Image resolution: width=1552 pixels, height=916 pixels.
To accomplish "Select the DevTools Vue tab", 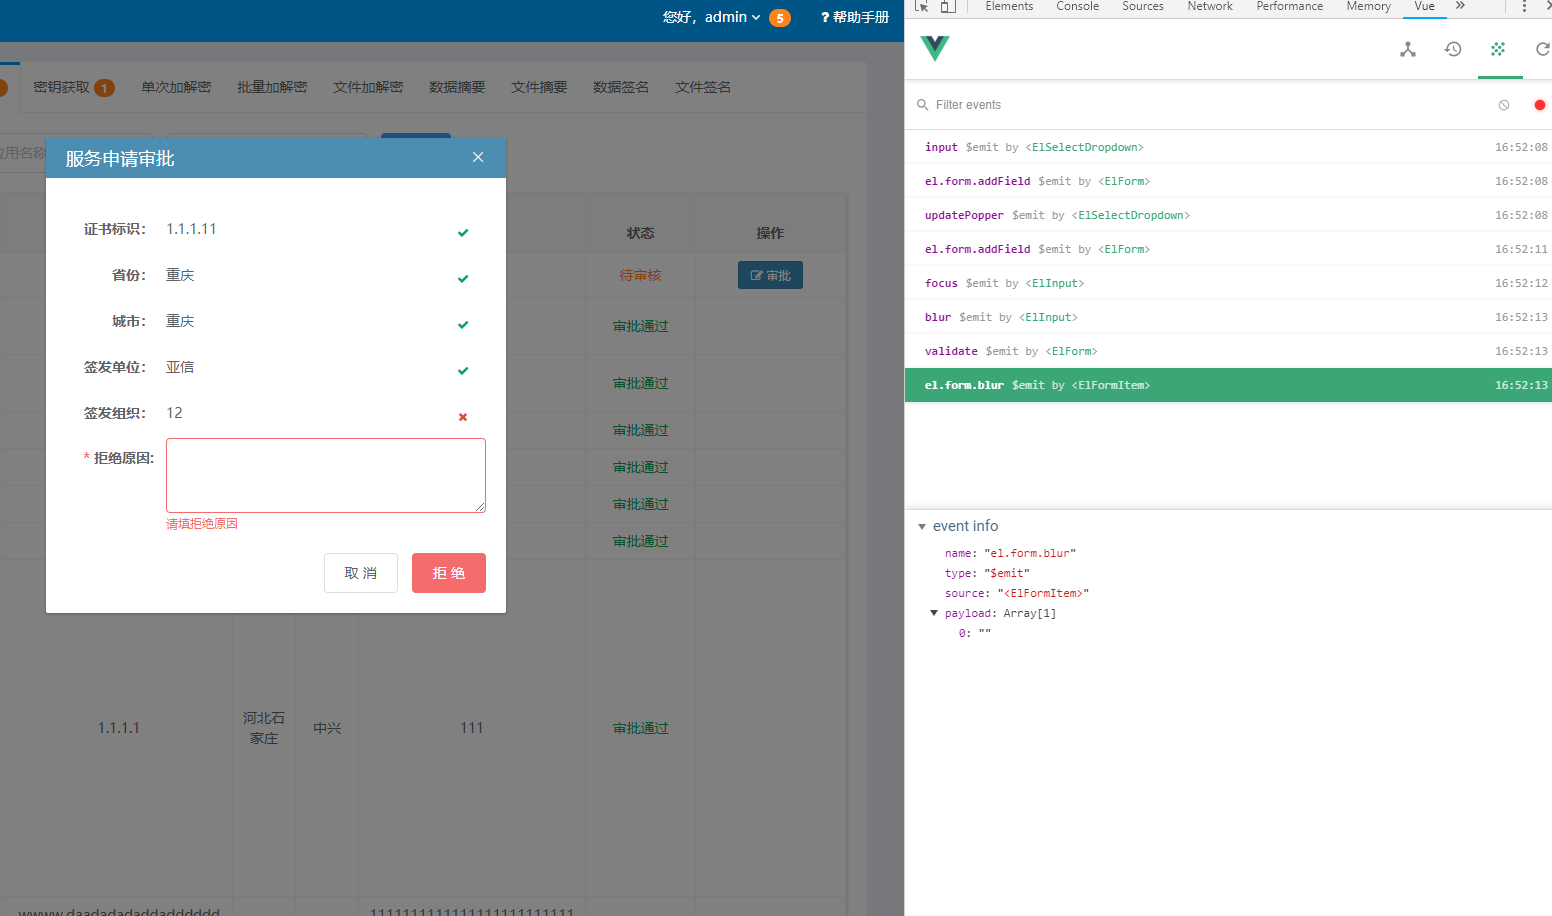I will (1424, 6).
